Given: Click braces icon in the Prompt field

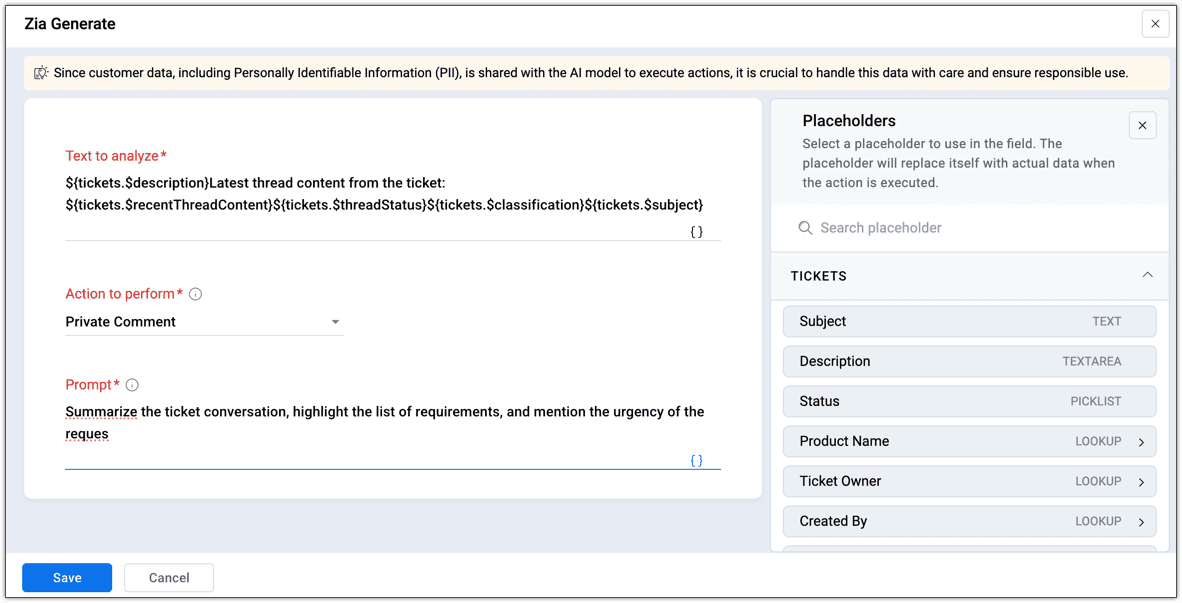Looking at the screenshot, I should coord(696,461).
